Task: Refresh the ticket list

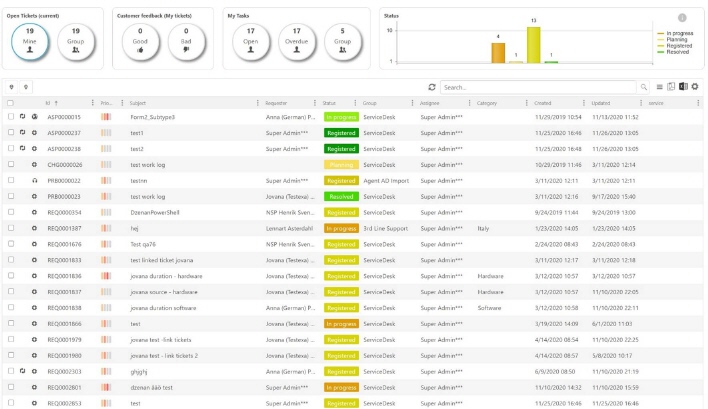Action: [432, 87]
